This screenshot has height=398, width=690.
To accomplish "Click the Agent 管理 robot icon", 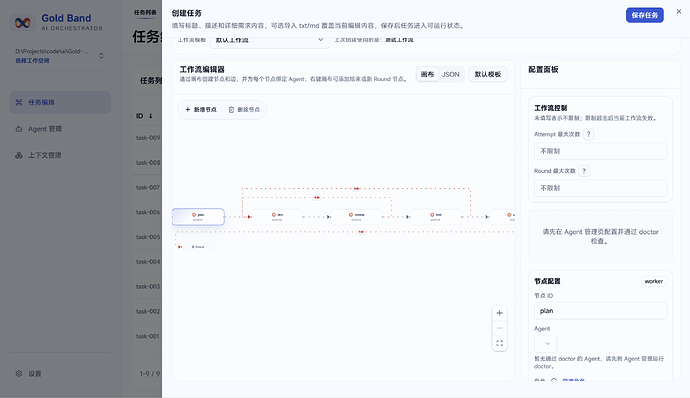I will [18, 129].
